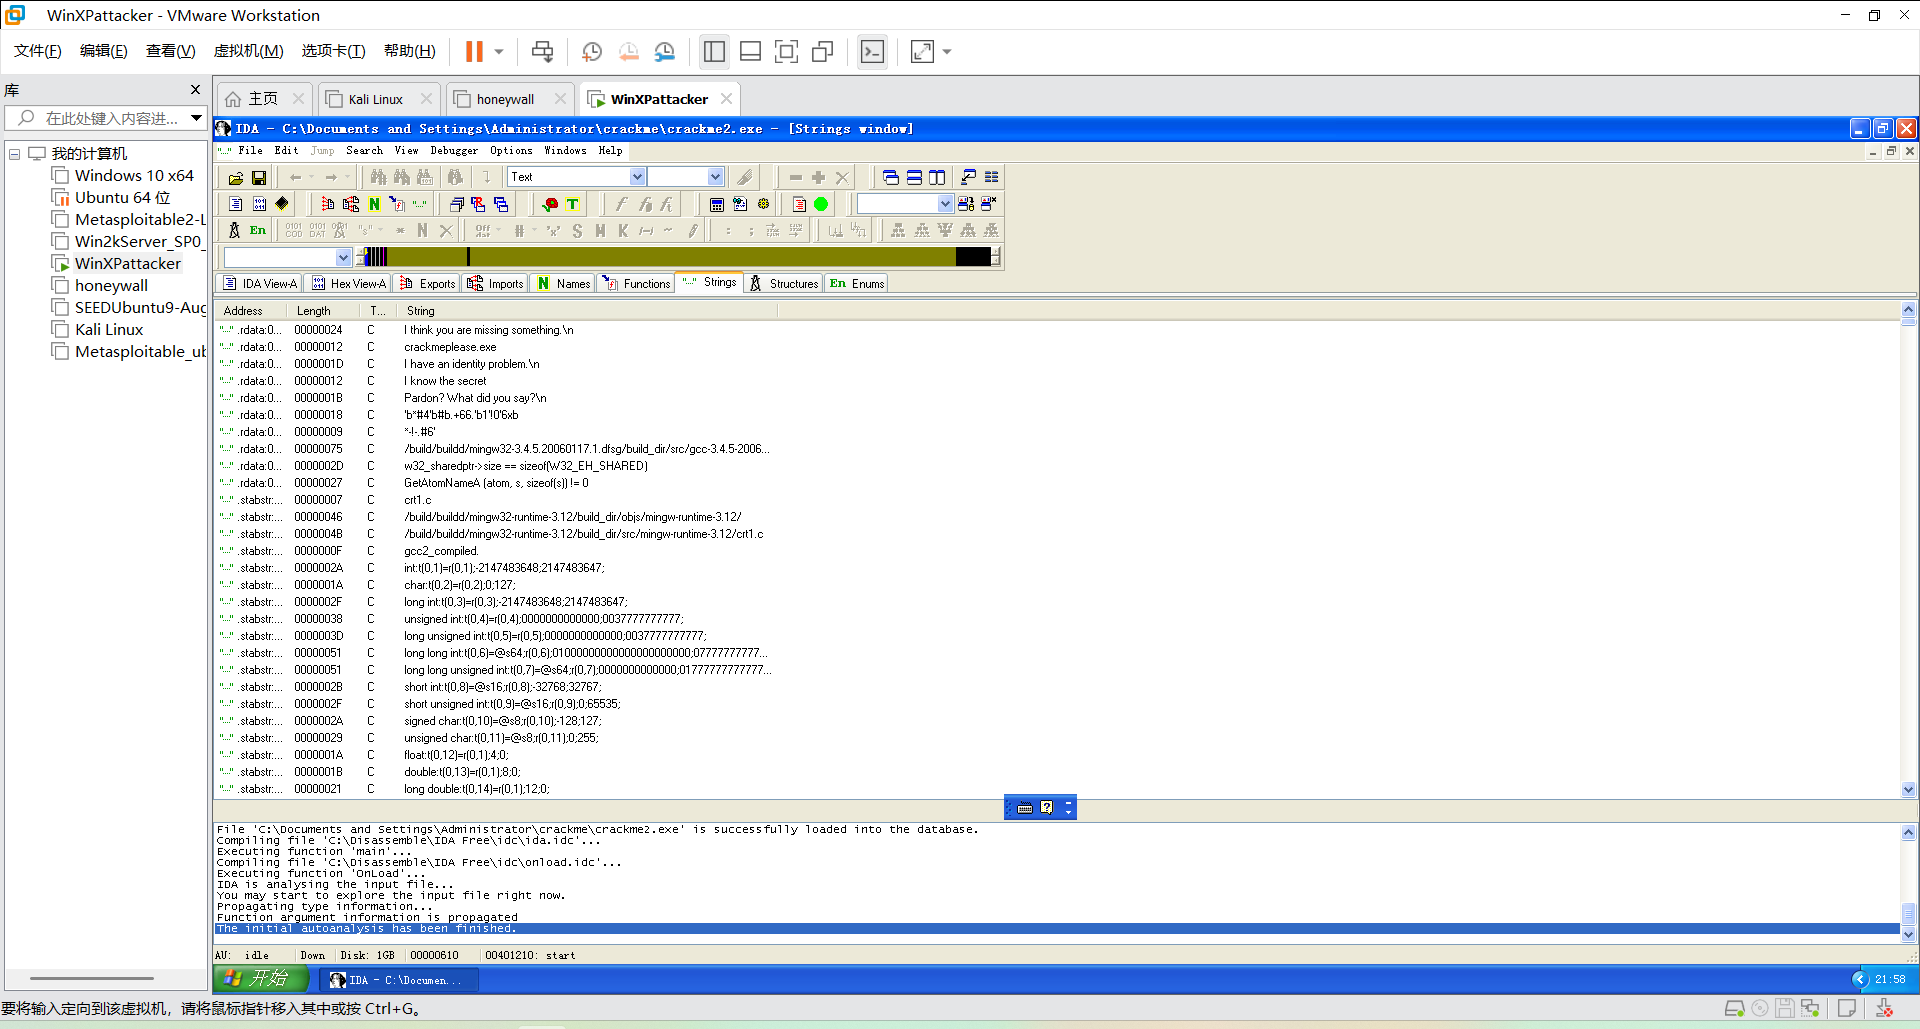Click the strings window toolbar icon
Image resolution: width=1920 pixels, height=1029 pixels.
pyautogui.click(x=420, y=204)
